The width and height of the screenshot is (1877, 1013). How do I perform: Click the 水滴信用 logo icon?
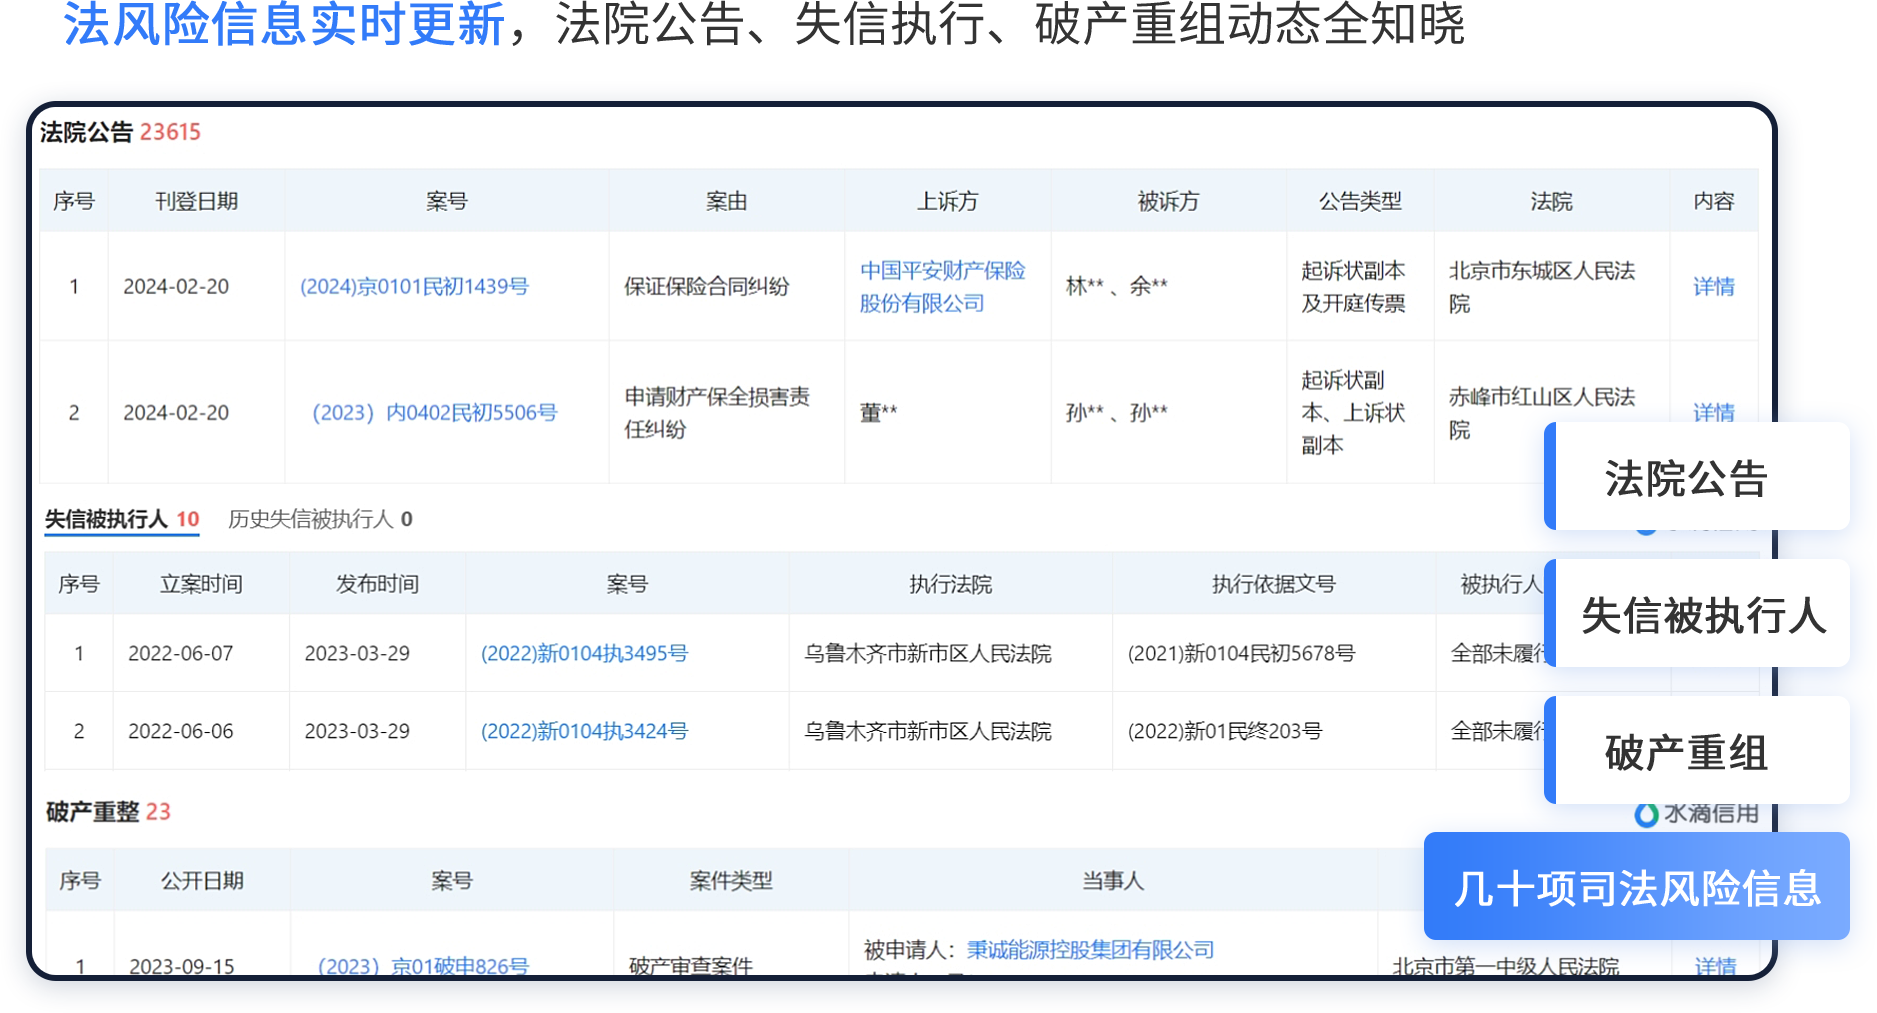[x=1646, y=815]
